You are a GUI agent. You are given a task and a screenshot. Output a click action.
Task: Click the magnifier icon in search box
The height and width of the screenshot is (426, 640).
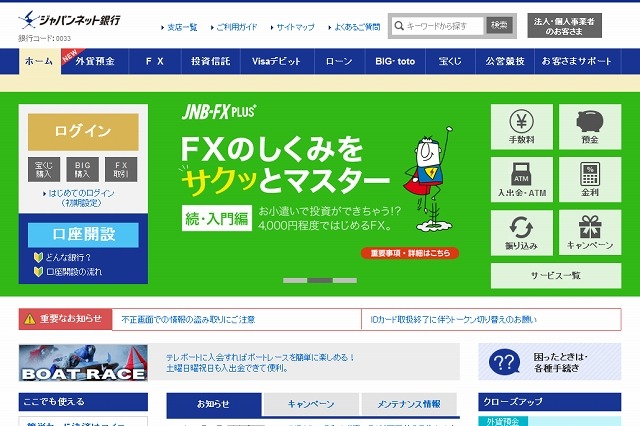click(399, 26)
